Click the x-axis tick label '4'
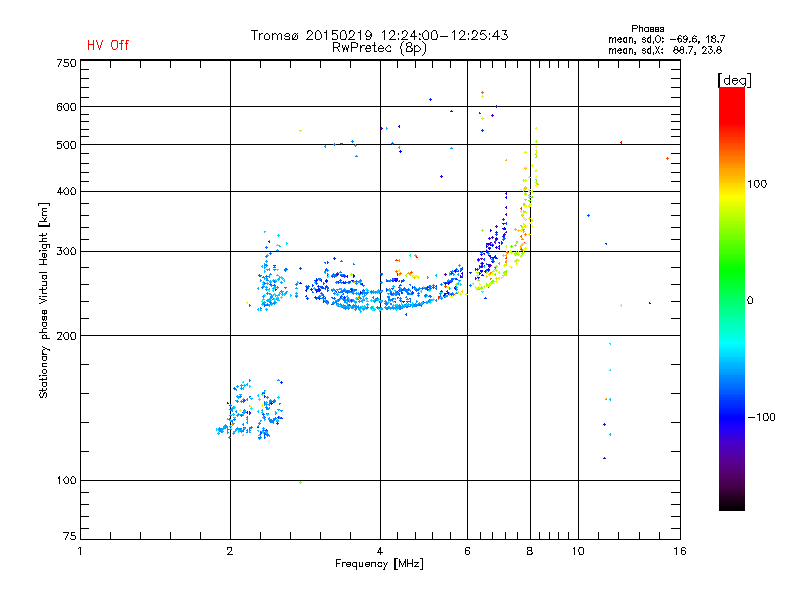Viewport: 800px width, 600px height. pyautogui.click(x=380, y=551)
